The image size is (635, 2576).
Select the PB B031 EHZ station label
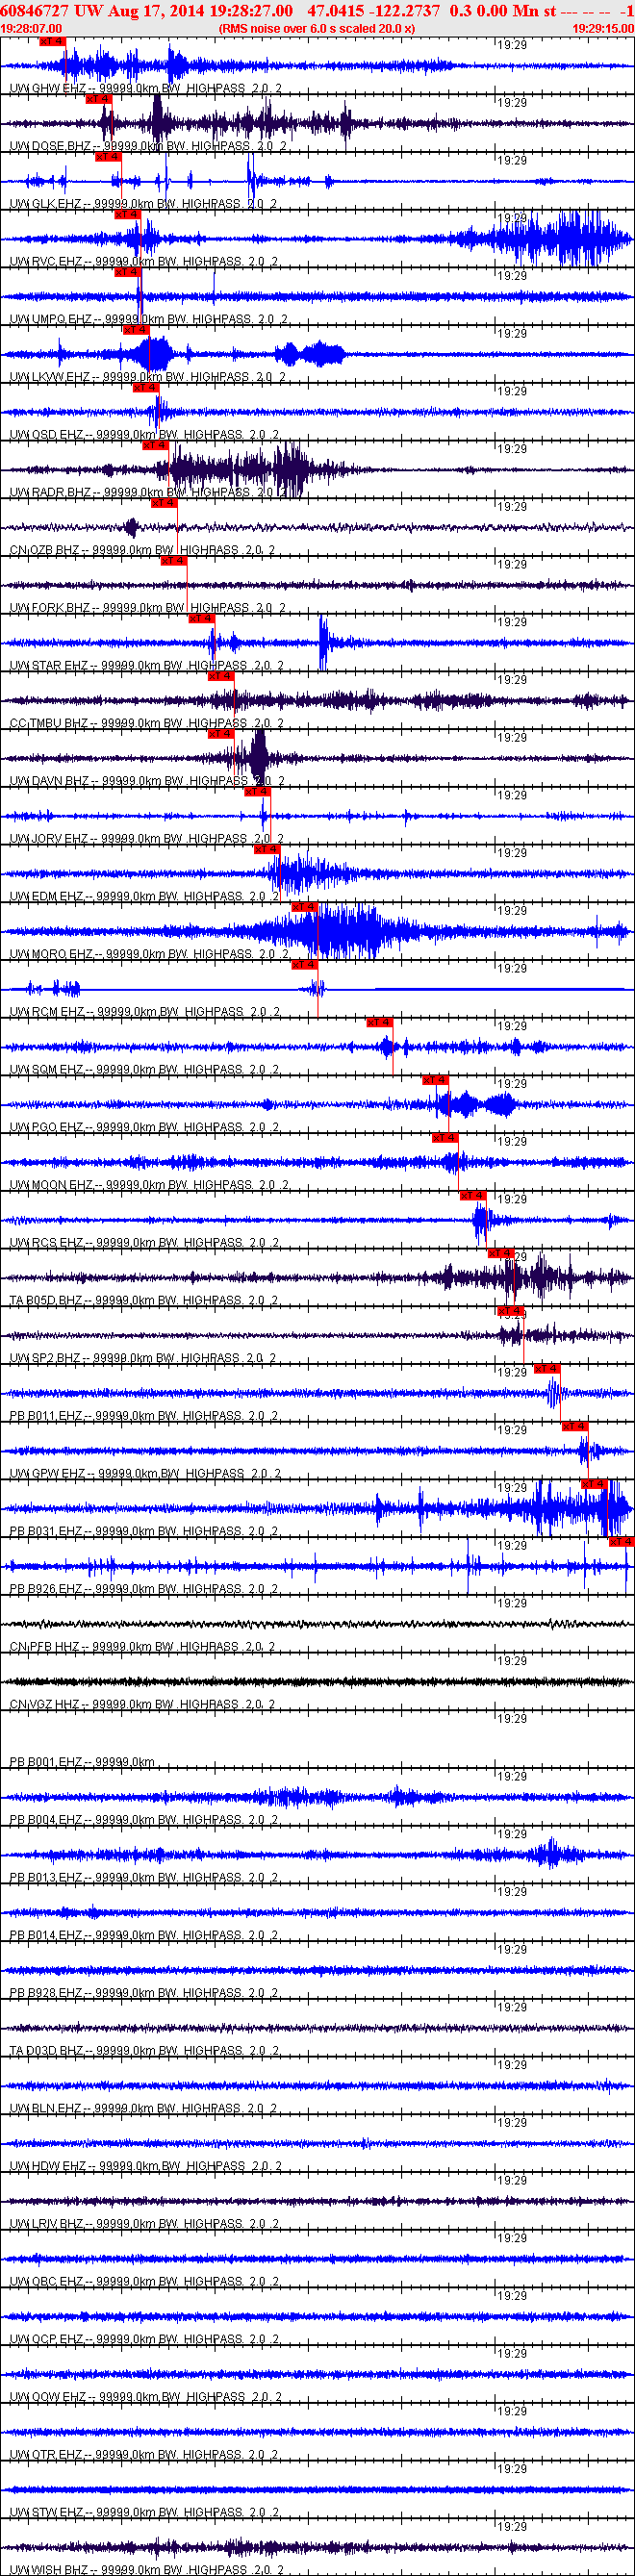pos(144,1532)
